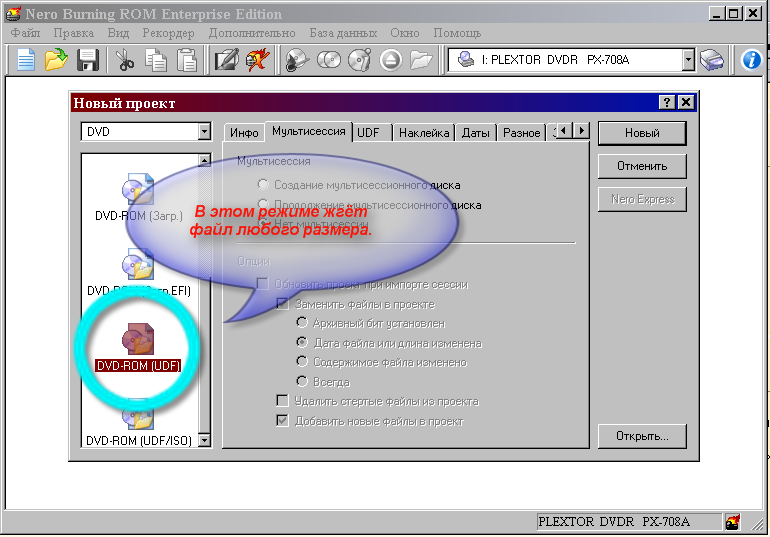
Task: Start burning with the flame icon
Action: 258,60
